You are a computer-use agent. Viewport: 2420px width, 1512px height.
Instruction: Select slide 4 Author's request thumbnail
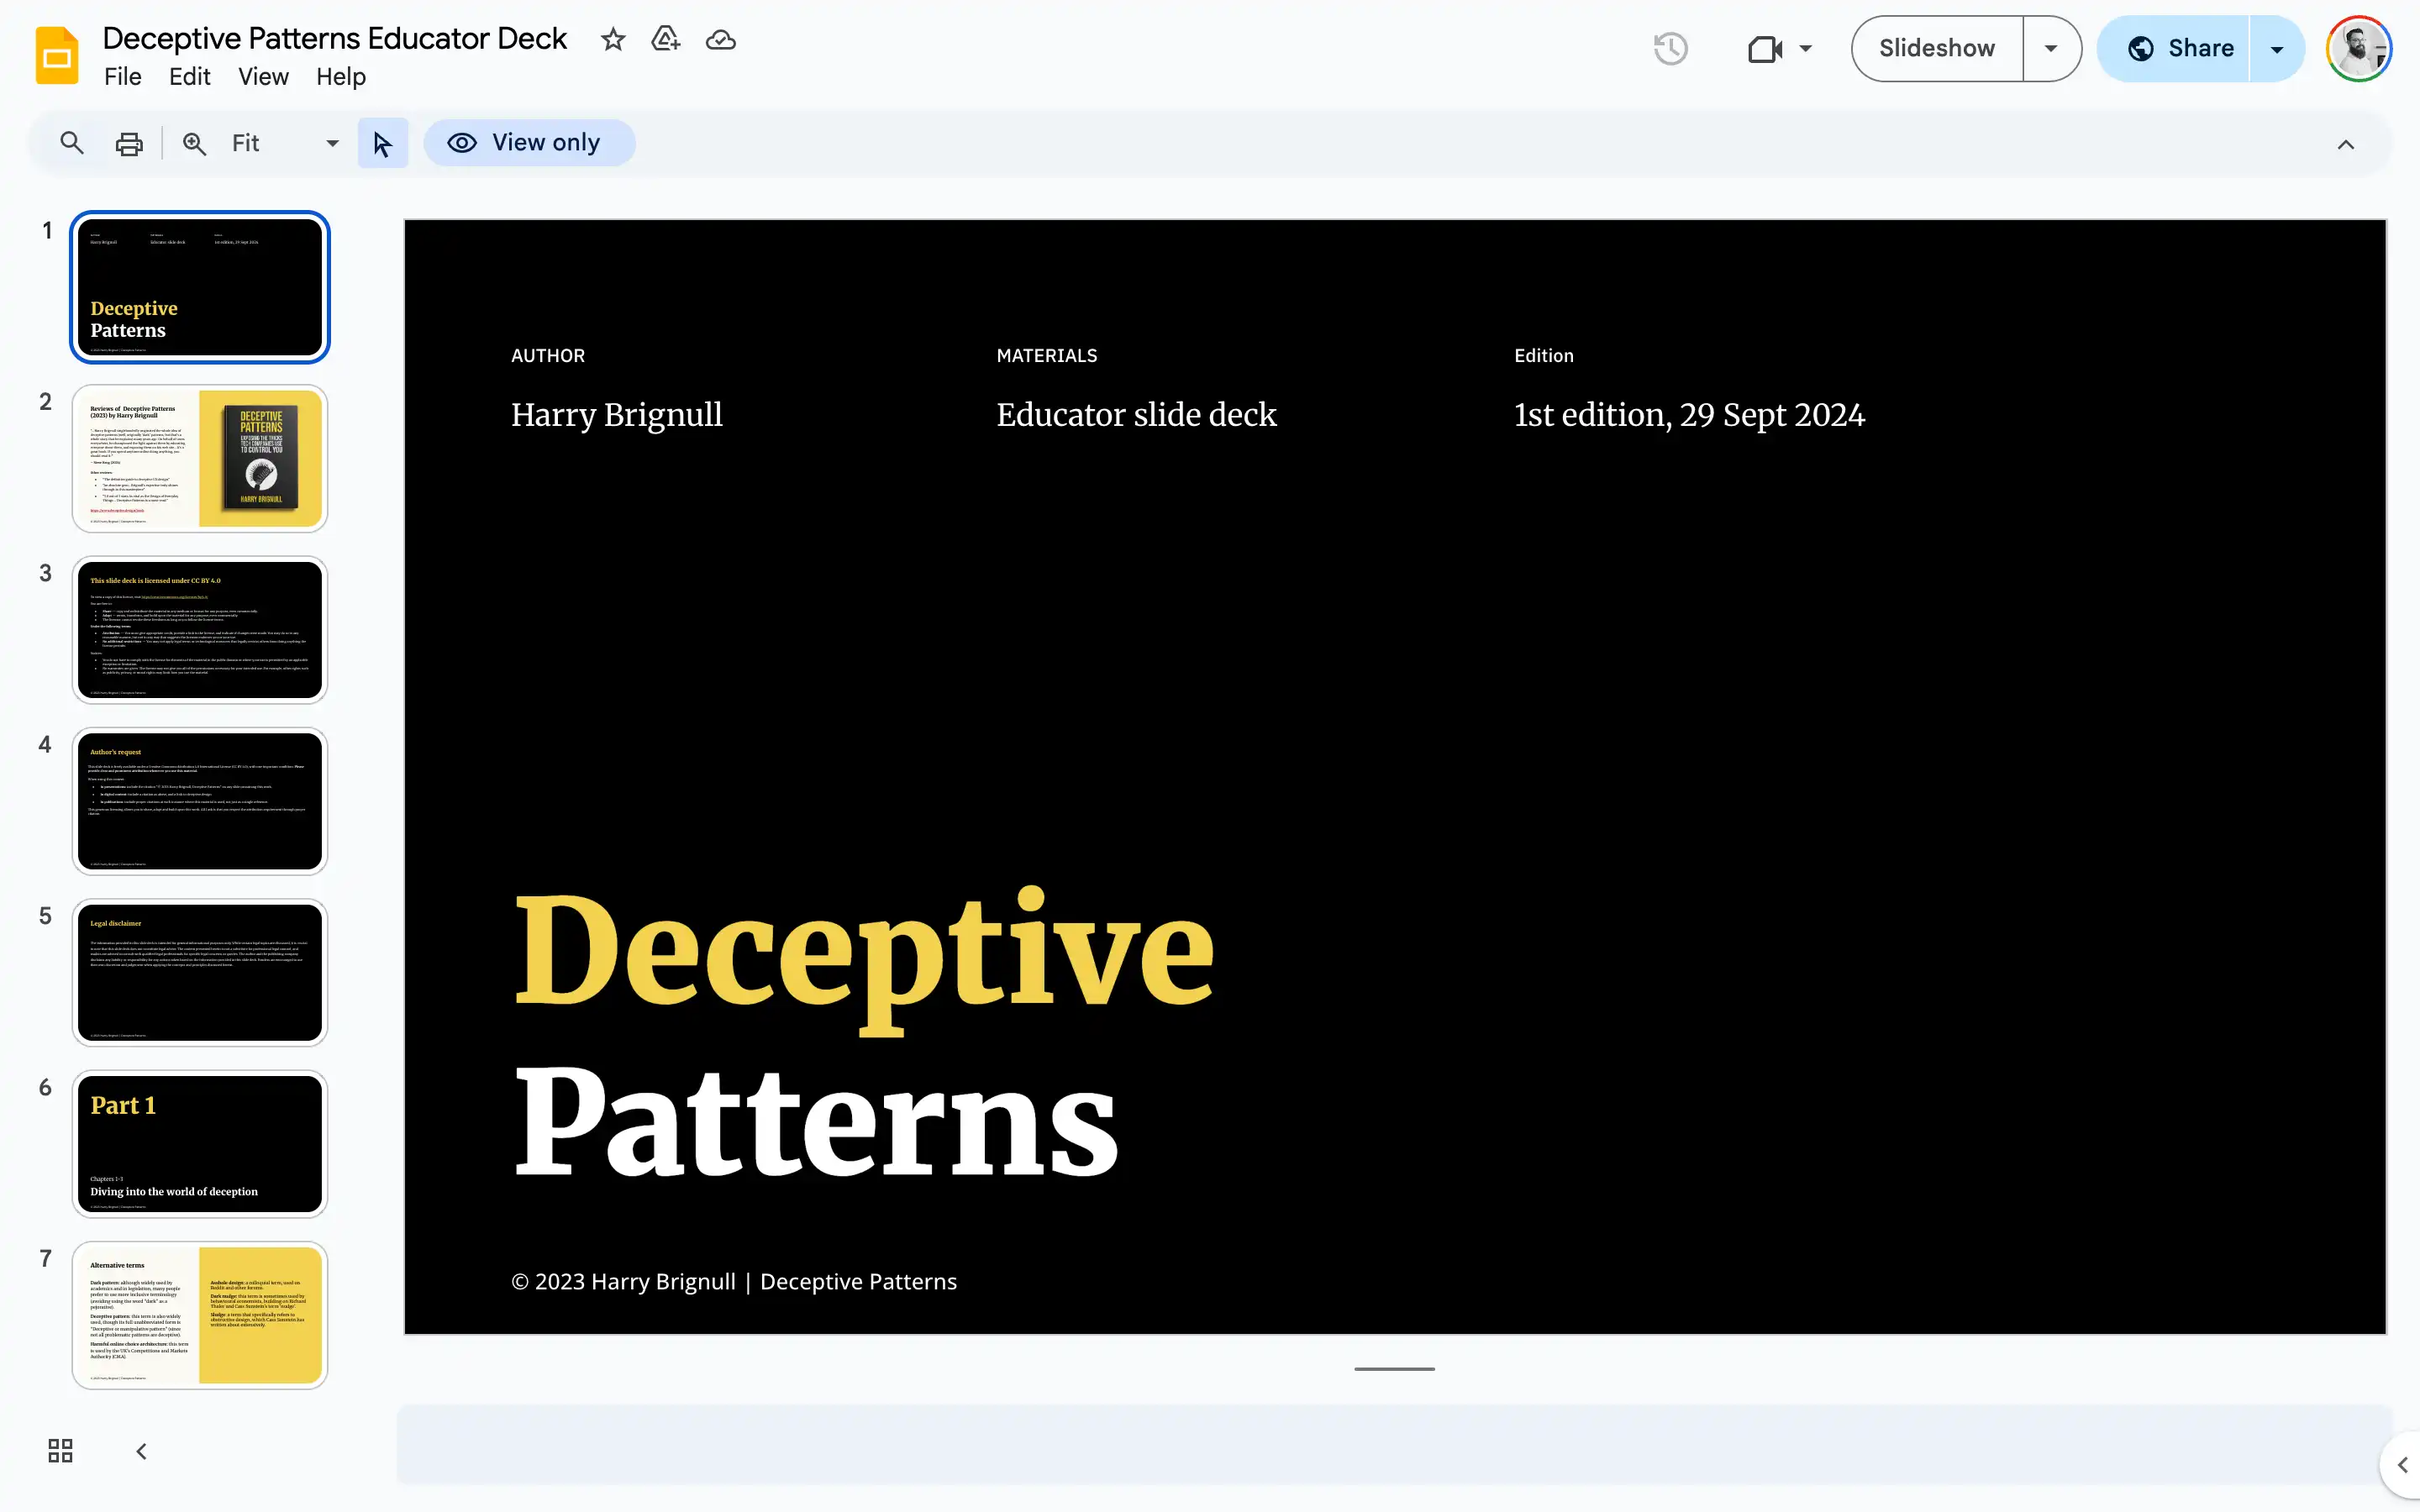tap(200, 801)
